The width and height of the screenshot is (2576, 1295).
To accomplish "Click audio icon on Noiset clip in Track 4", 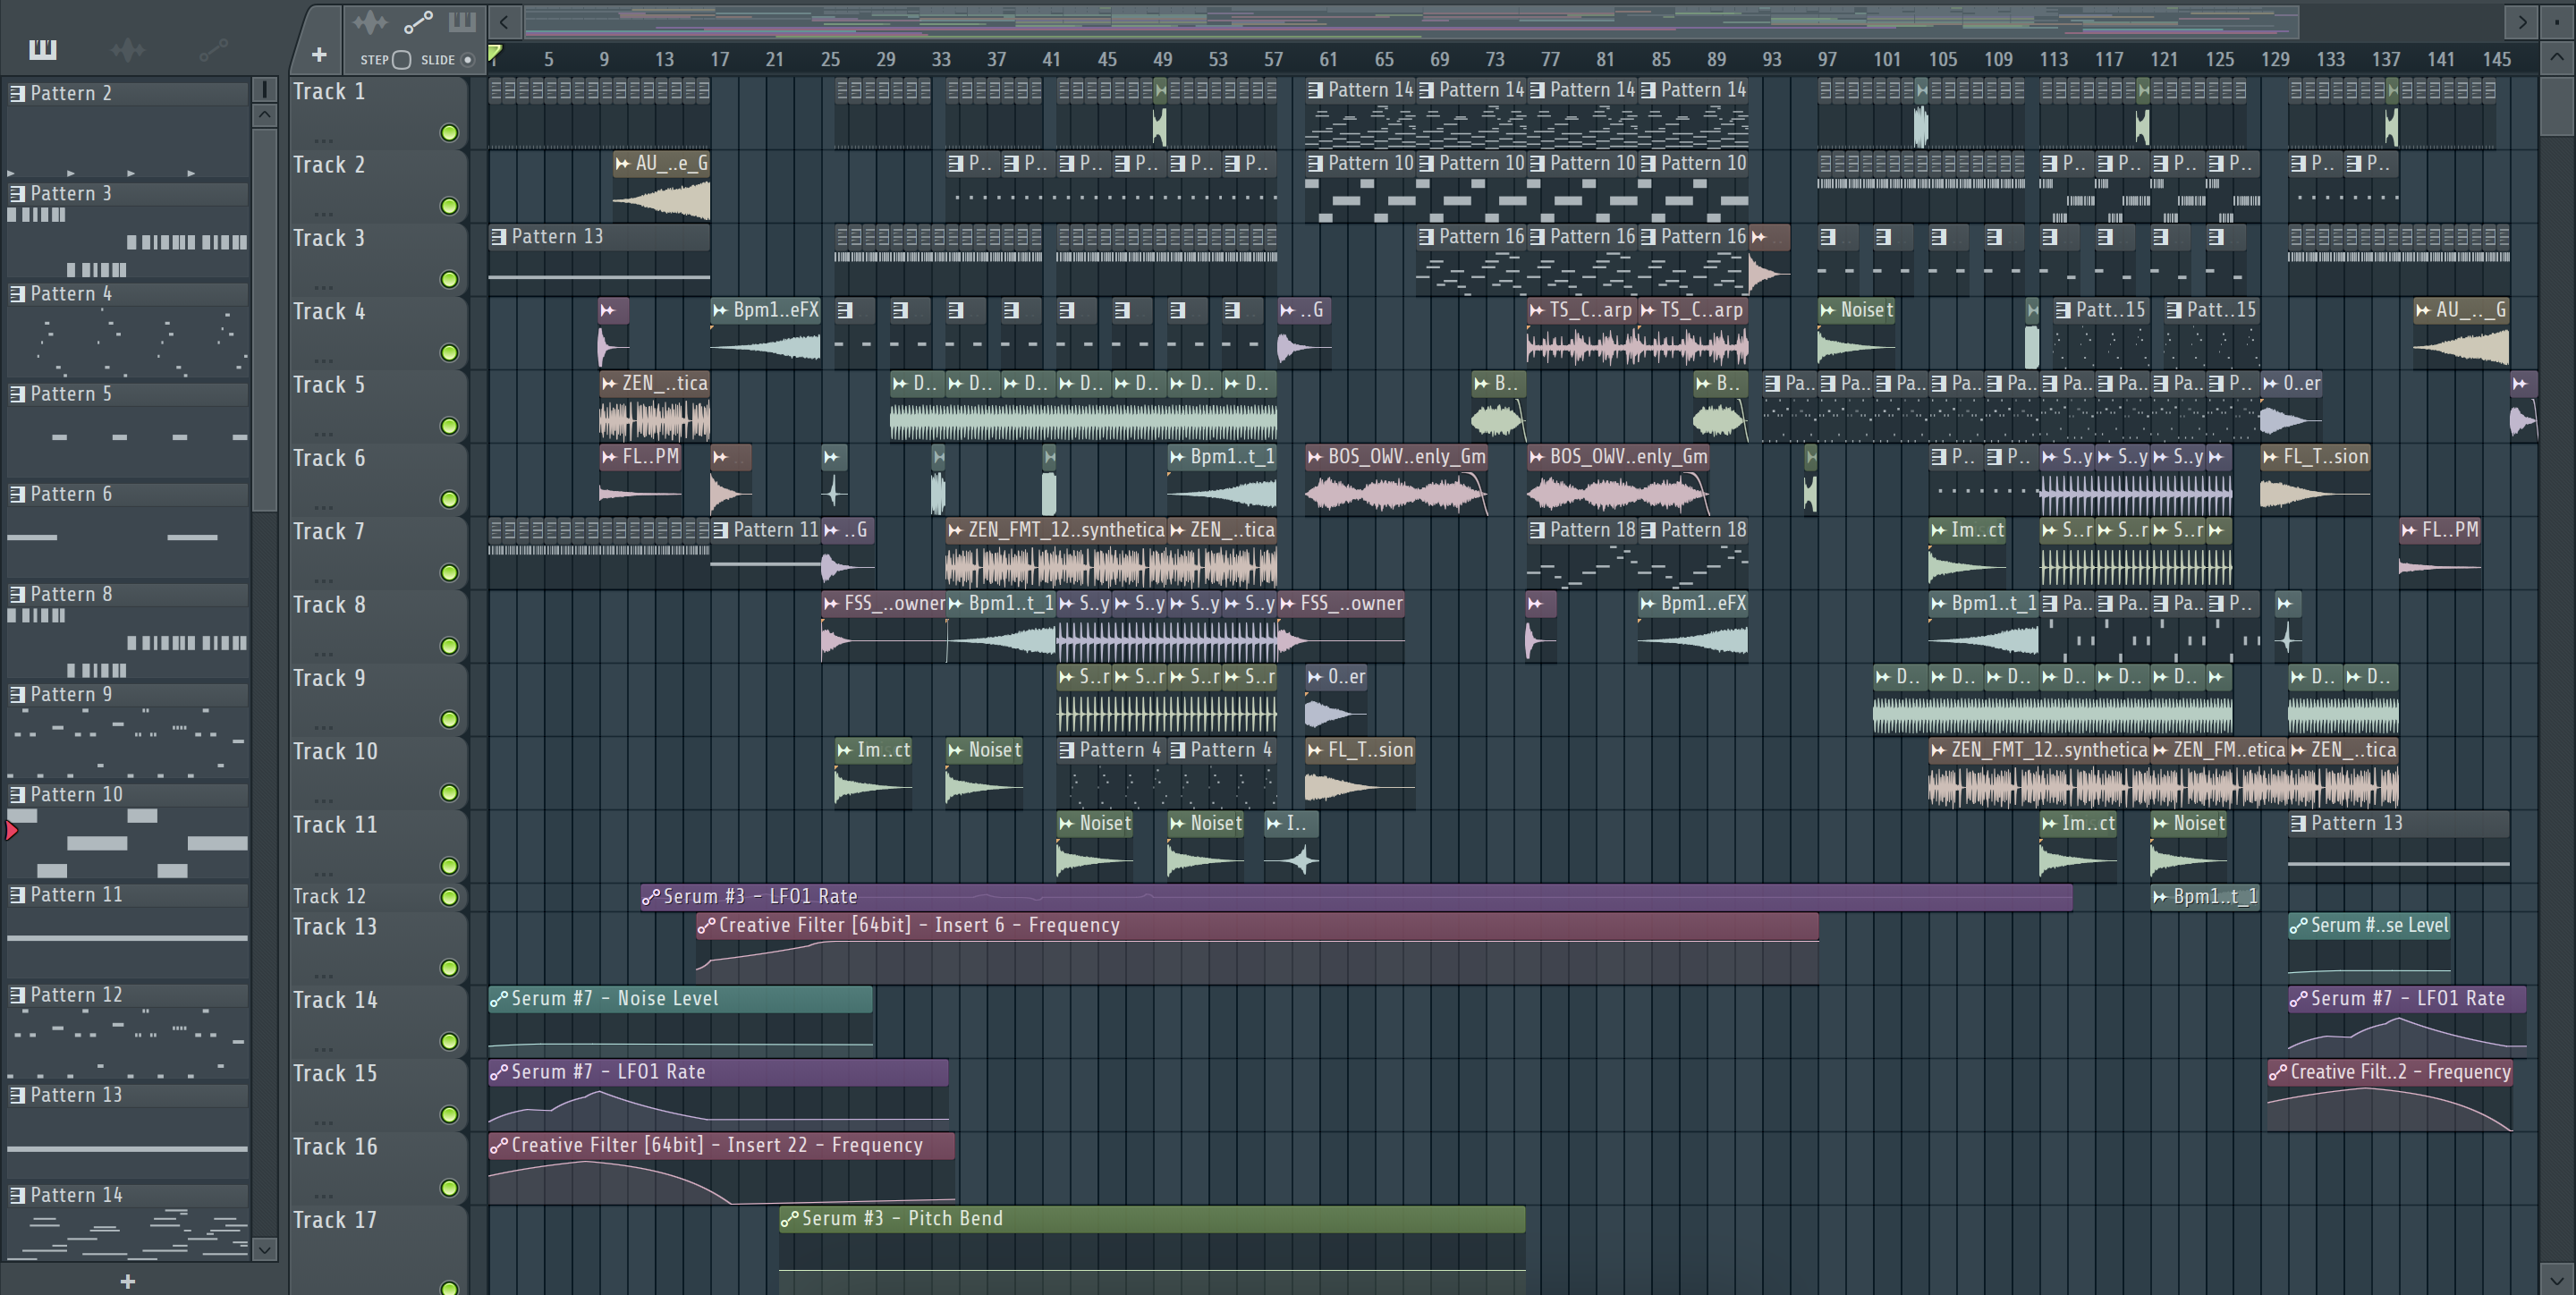I will [1828, 310].
